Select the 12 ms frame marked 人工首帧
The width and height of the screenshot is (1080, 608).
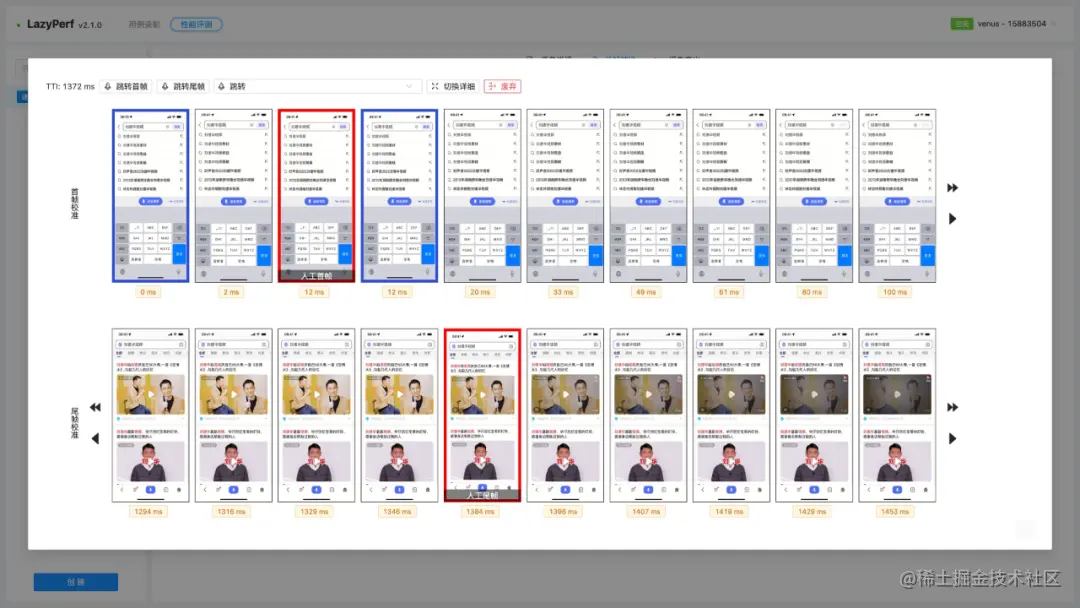tap(316, 196)
